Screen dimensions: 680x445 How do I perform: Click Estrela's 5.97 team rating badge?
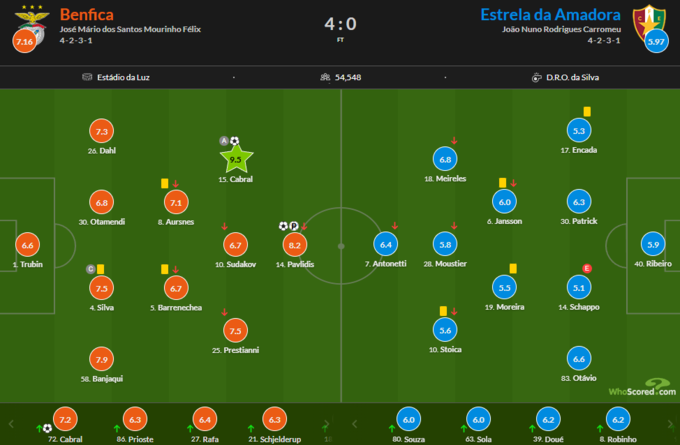pyautogui.click(x=656, y=41)
